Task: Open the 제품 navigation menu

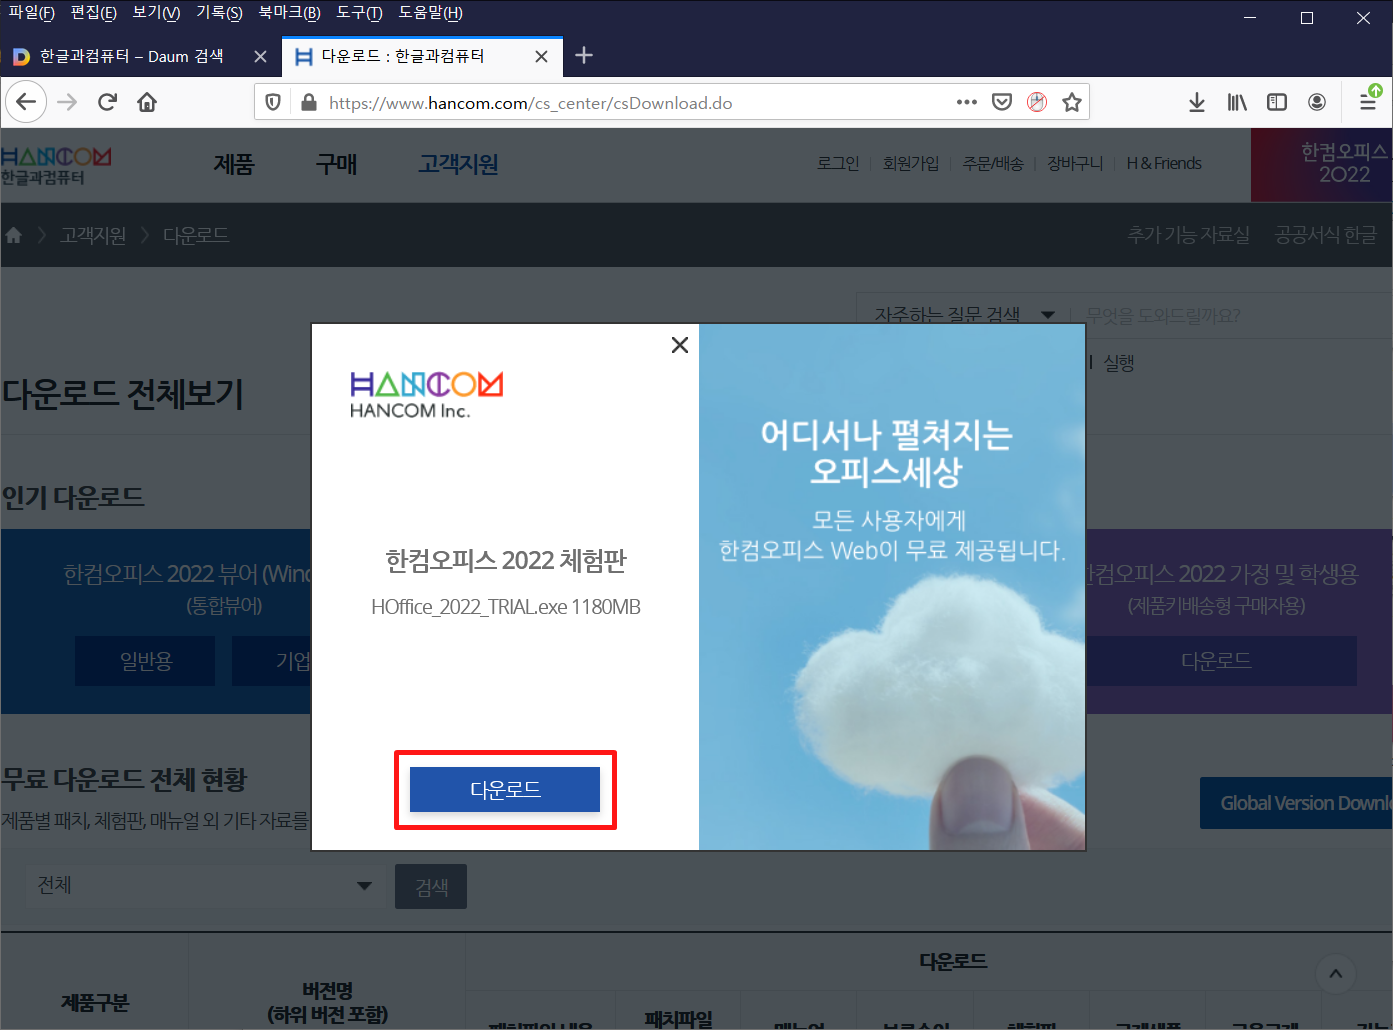Action: click(x=234, y=165)
